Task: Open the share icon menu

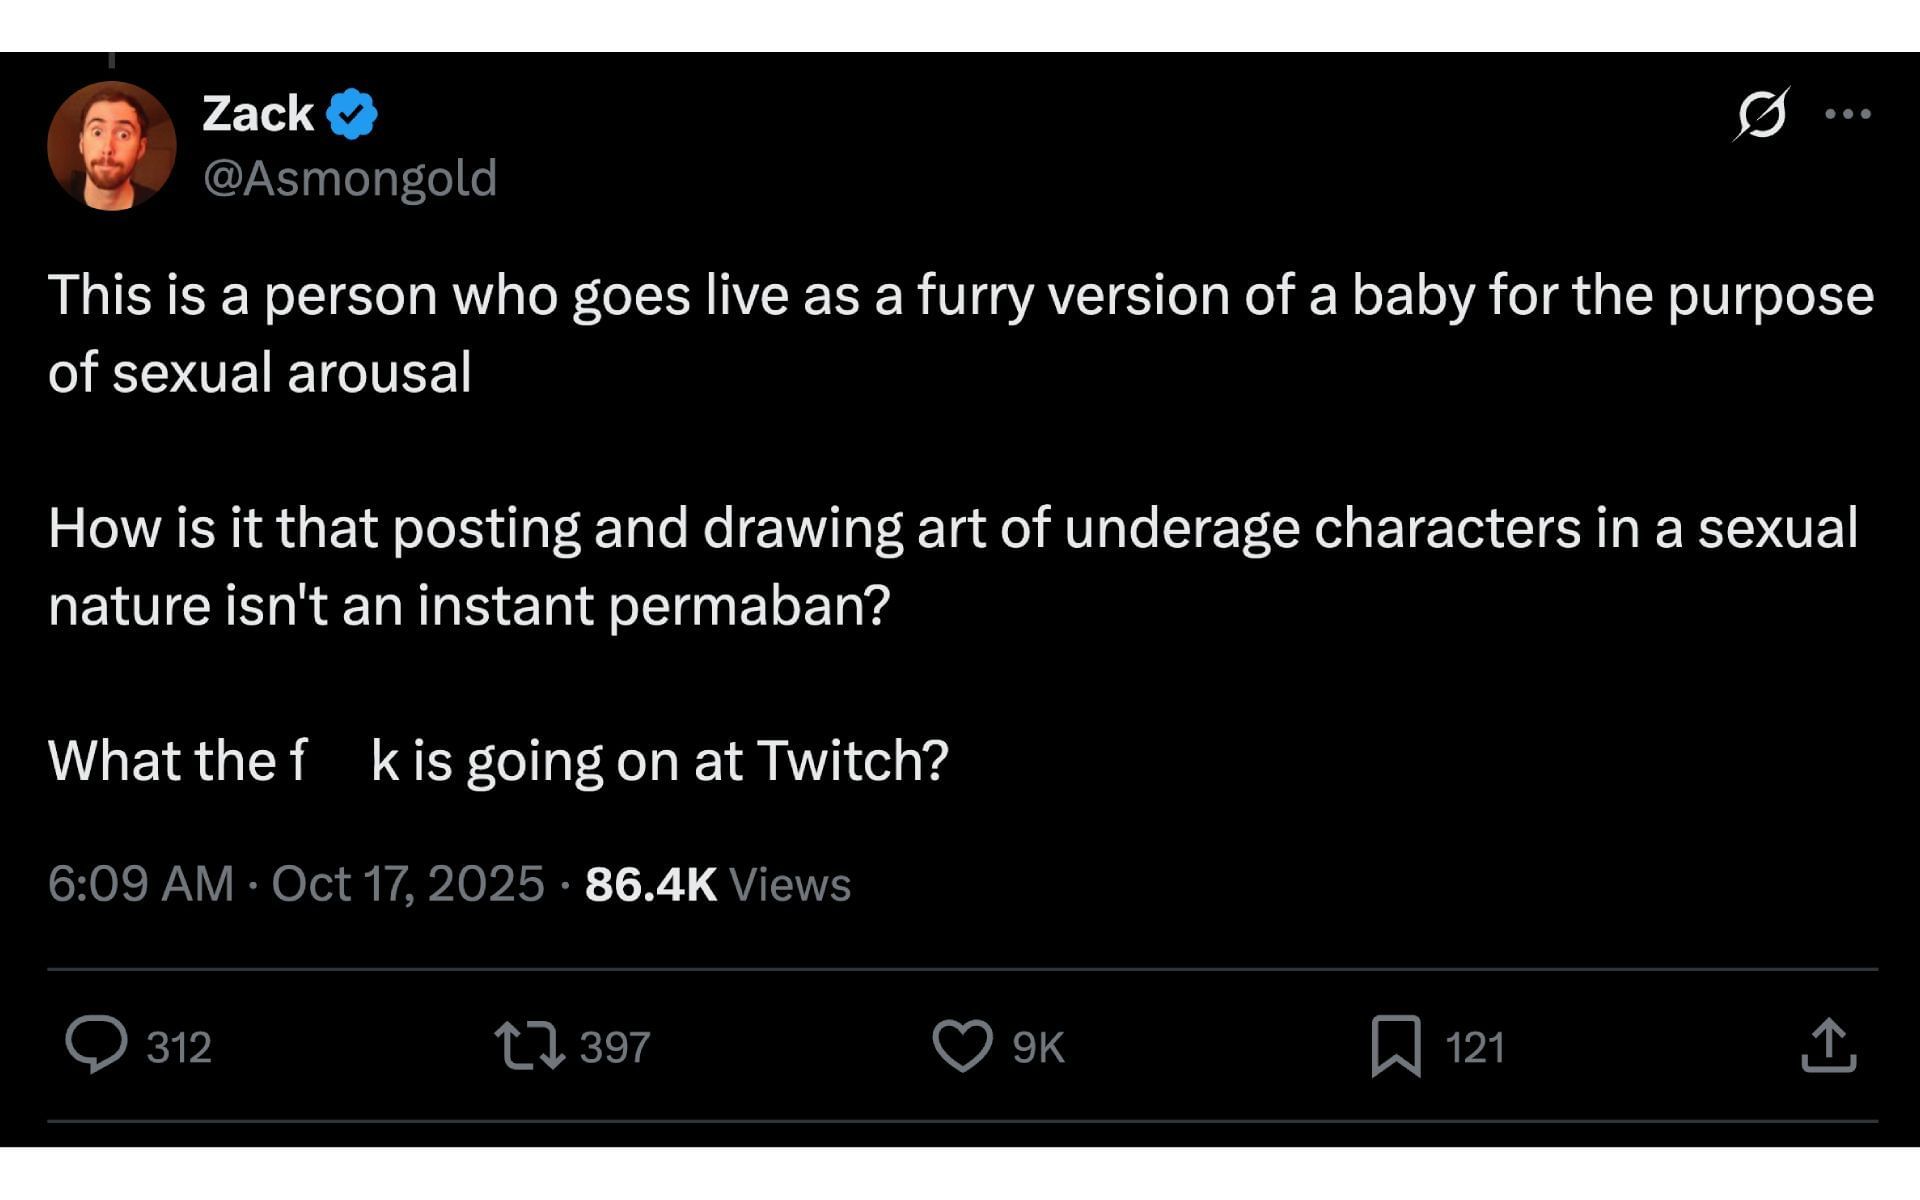Action: [1828, 1046]
